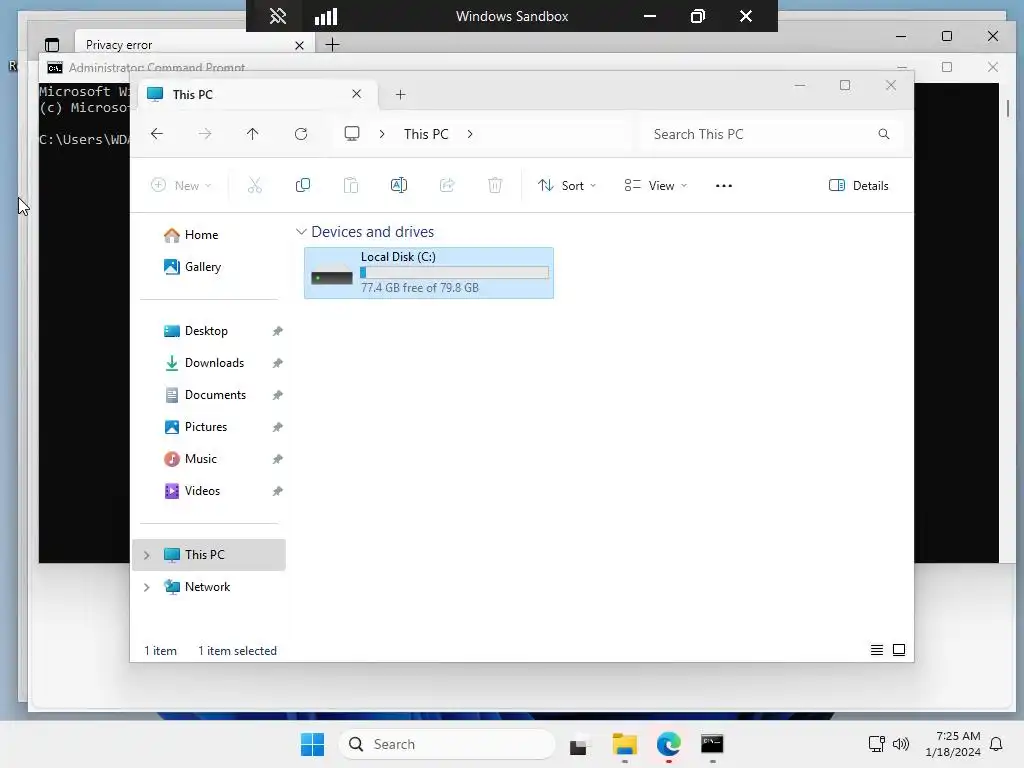Click the Rename icon in toolbar
The width and height of the screenshot is (1024, 768).
click(x=399, y=185)
